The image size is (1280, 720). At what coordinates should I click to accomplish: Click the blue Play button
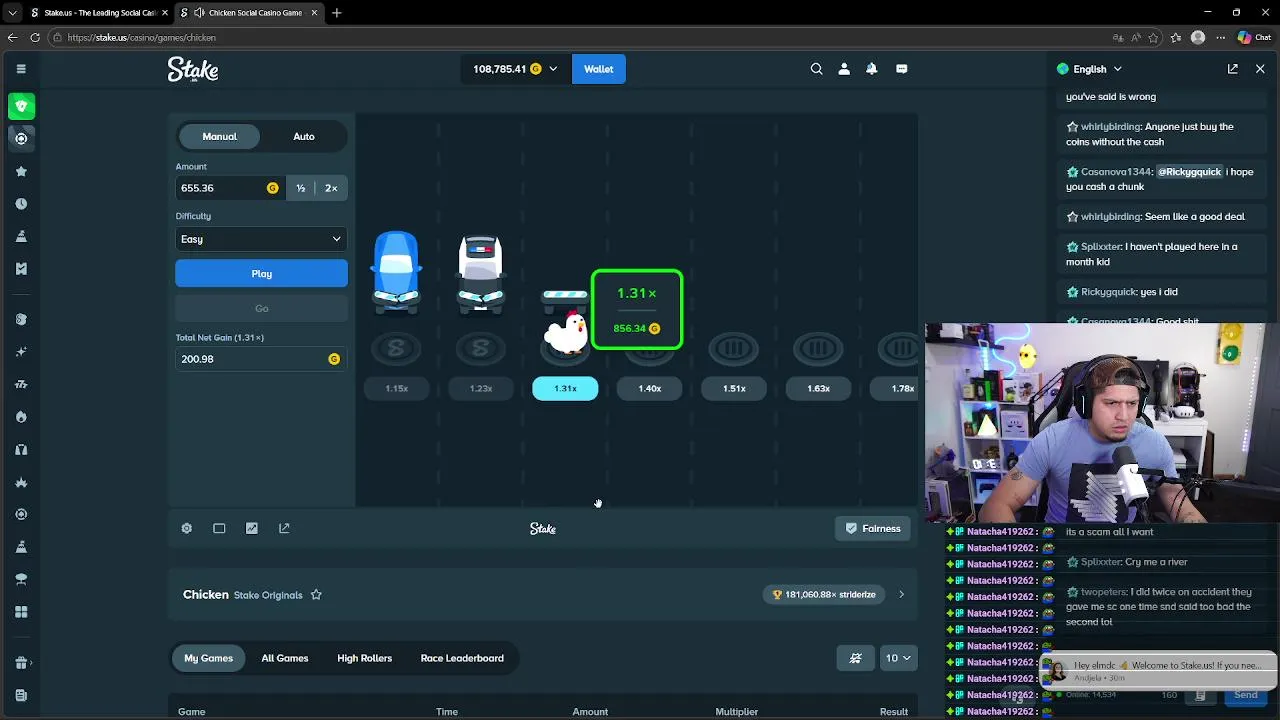[261, 274]
